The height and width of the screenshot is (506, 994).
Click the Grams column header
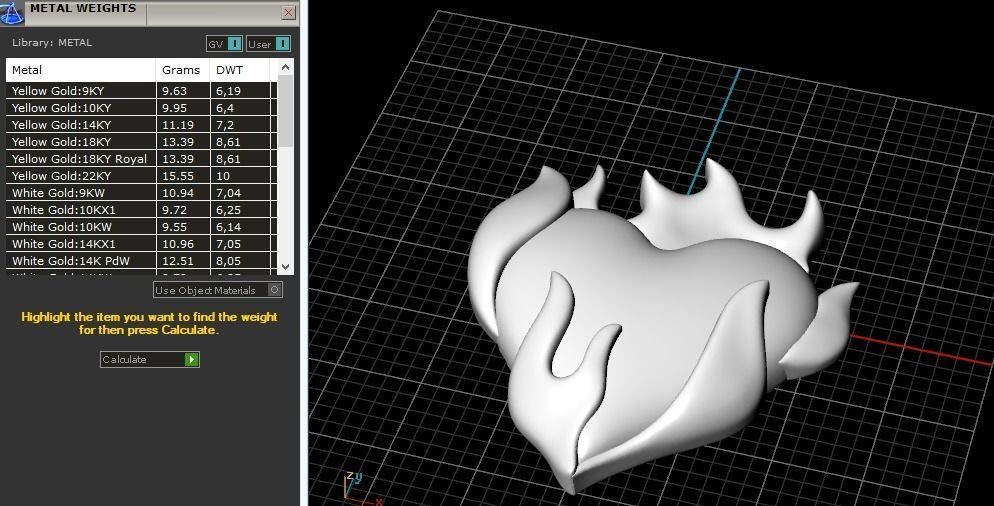(183, 70)
